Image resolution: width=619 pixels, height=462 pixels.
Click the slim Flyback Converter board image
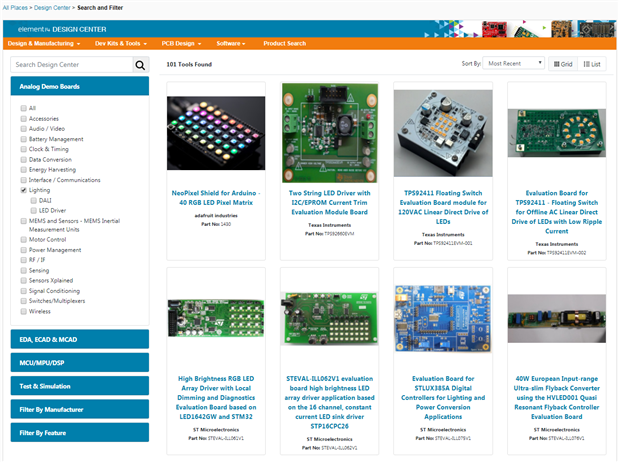click(x=557, y=318)
